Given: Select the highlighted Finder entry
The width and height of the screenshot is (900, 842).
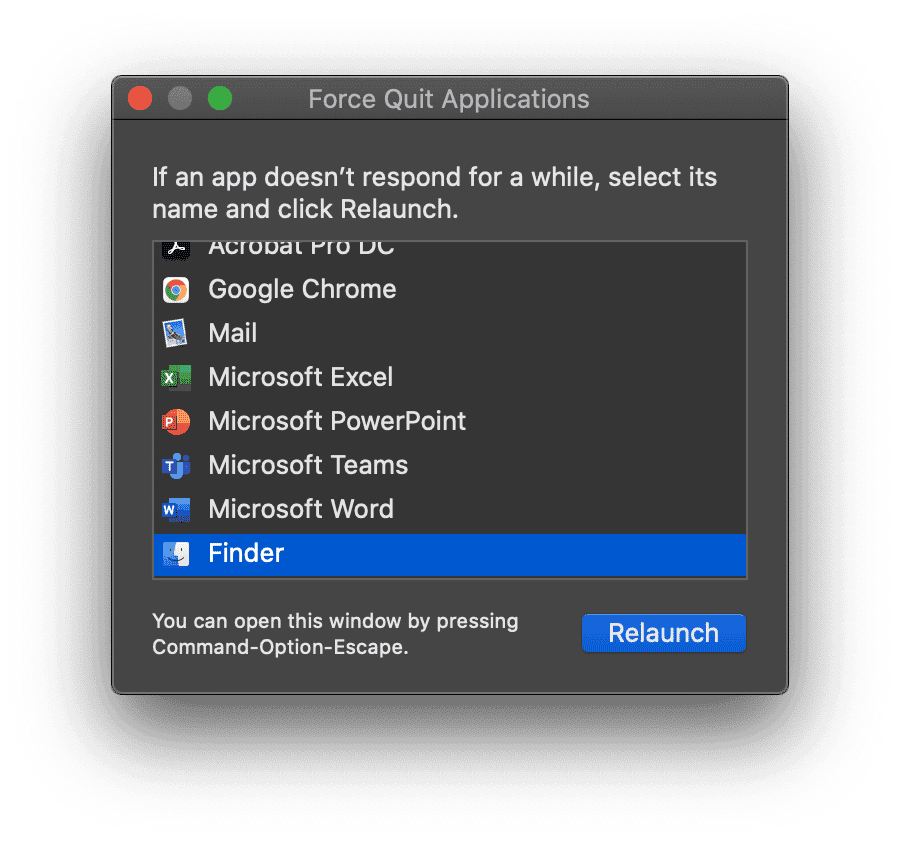Looking at the screenshot, I should pos(246,553).
